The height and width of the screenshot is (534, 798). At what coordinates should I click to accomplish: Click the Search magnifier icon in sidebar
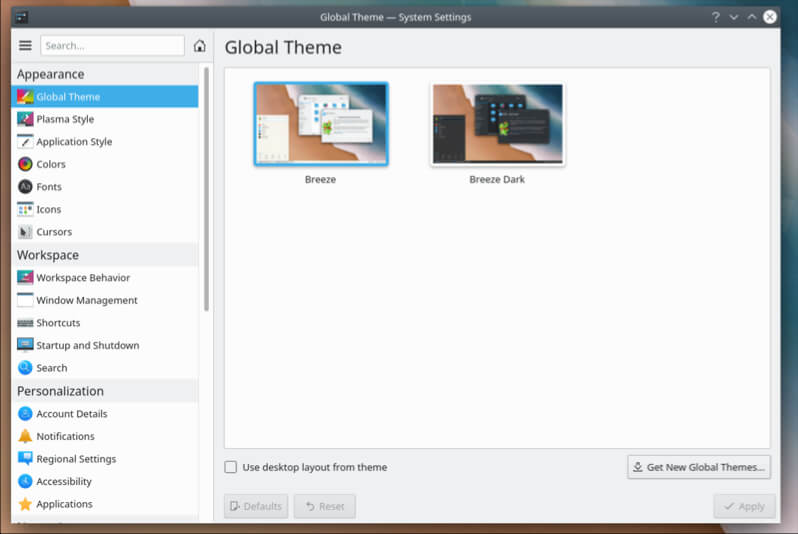pyautogui.click(x=25, y=368)
